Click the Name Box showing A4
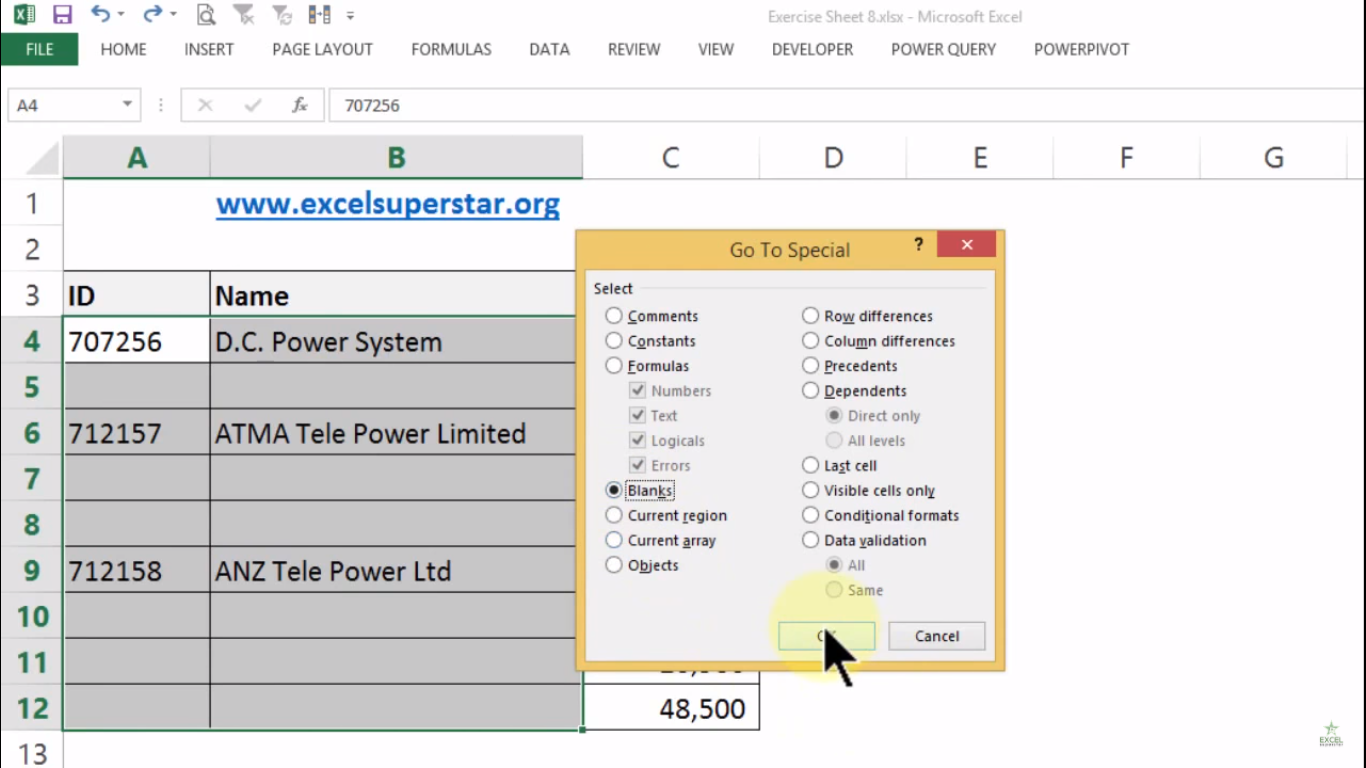 point(63,105)
